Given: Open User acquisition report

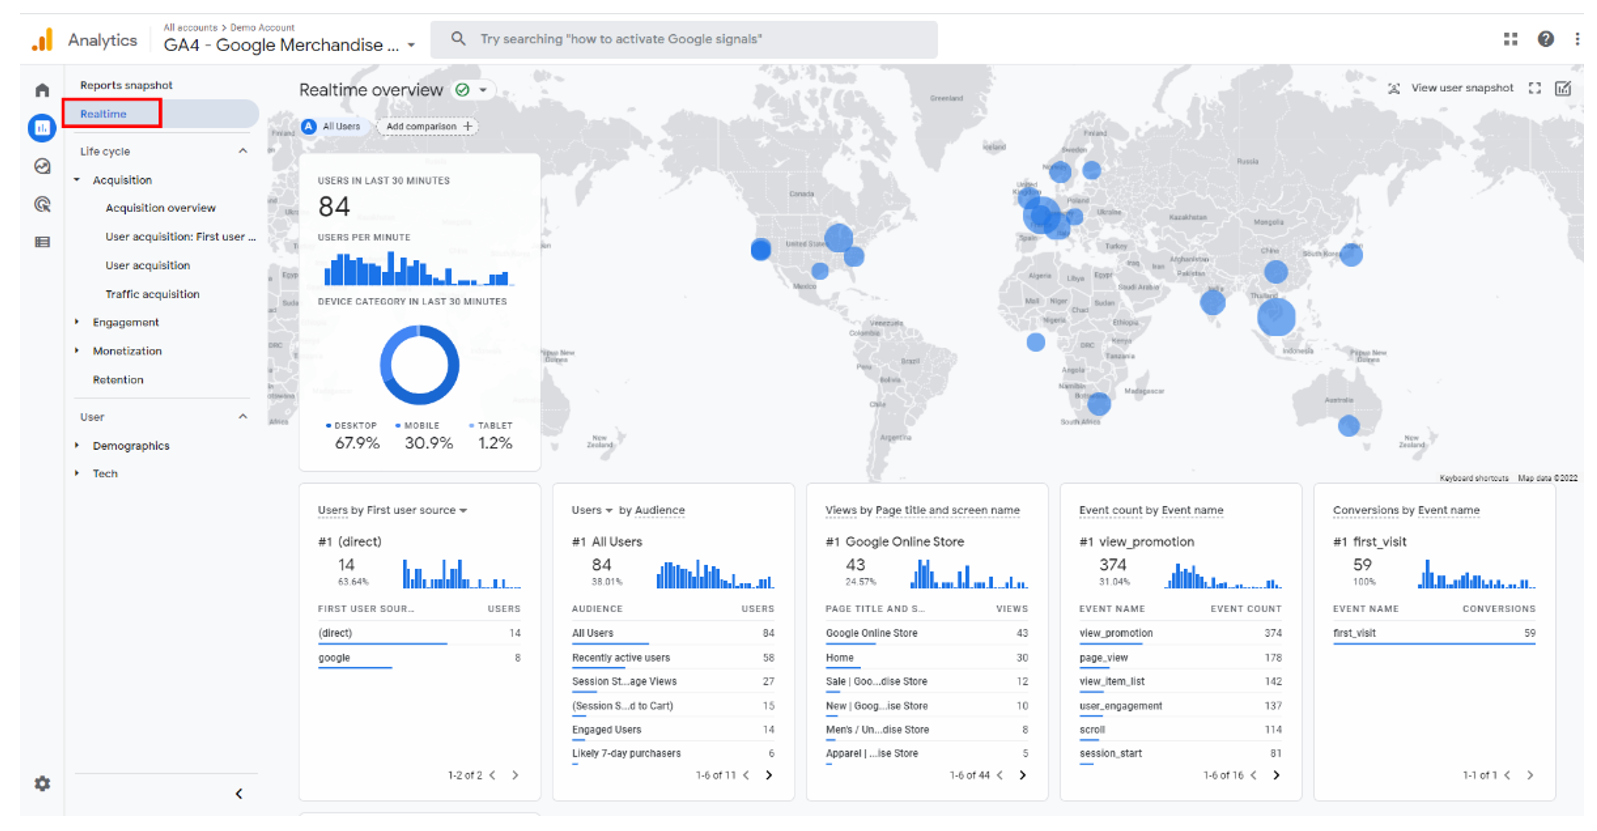Looking at the screenshot, I should pos(148,265).
